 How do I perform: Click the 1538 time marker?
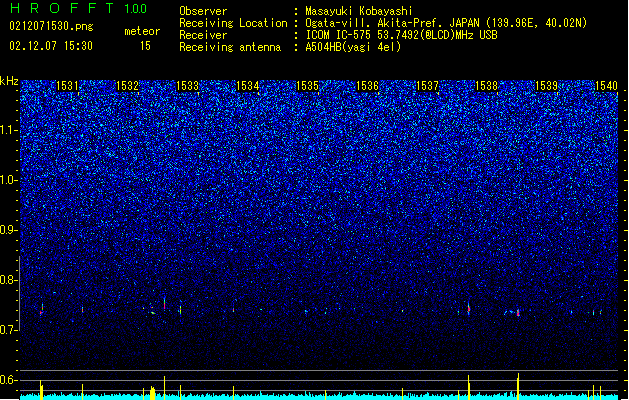click(x=487, y=85)
